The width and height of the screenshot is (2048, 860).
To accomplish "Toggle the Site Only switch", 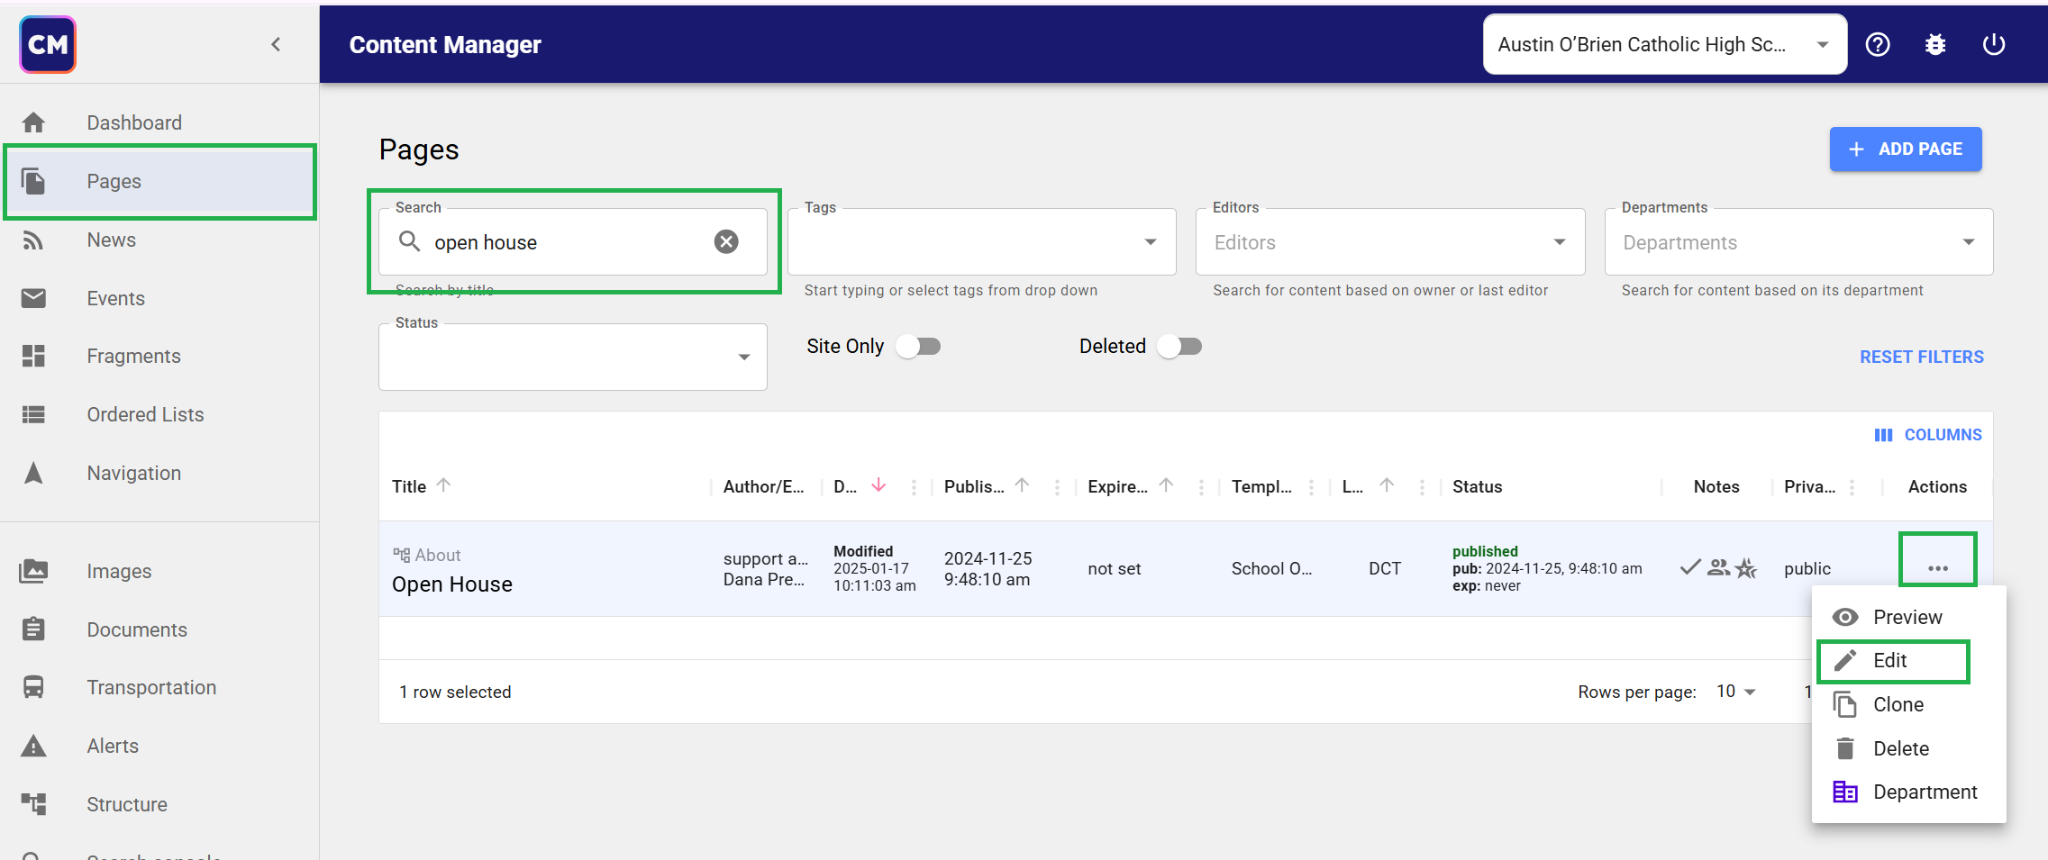I will [x=918, y=346].
